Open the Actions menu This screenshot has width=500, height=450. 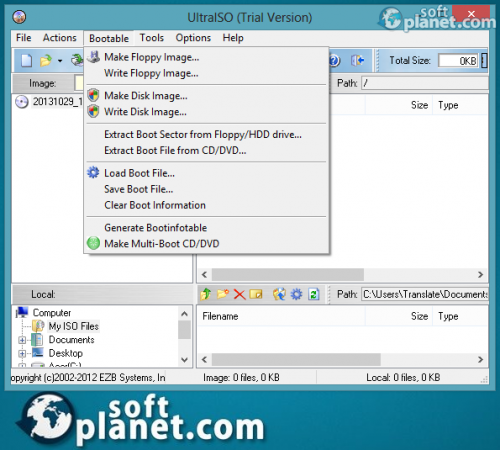(60, 38)
